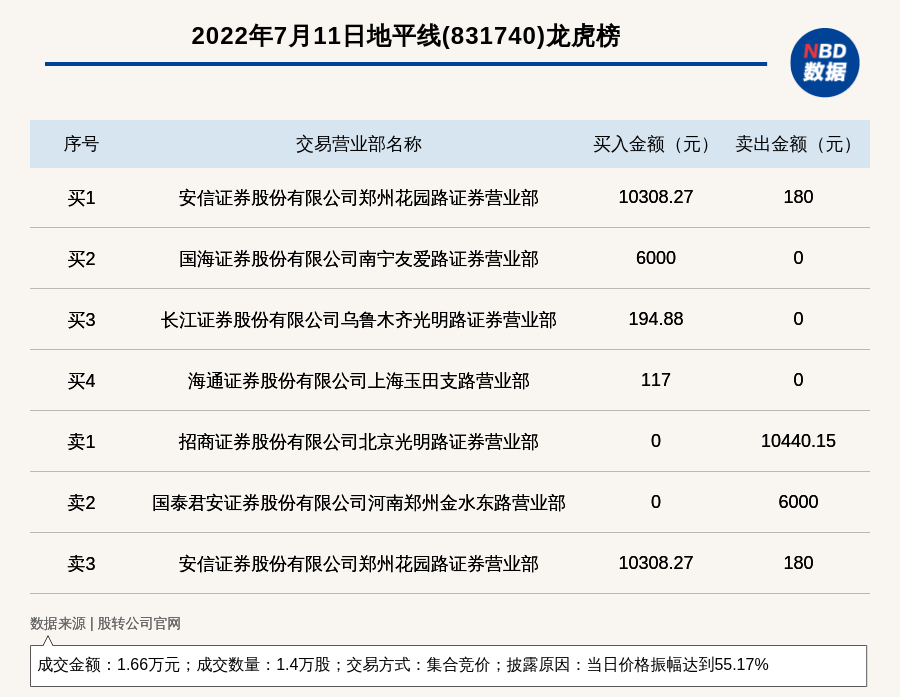
Task: Click the title 2022年7月11日地平线(831740)龙虎榜
Action: (x=406, y=36)
